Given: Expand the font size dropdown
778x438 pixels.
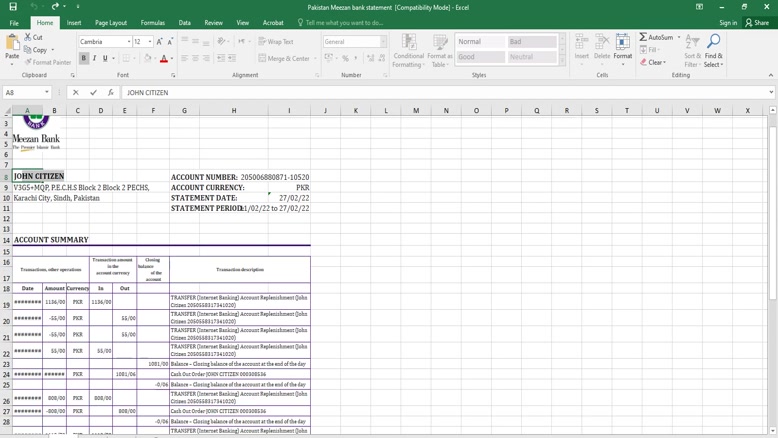Looking at the screenshot, I should tap(150, 42).
